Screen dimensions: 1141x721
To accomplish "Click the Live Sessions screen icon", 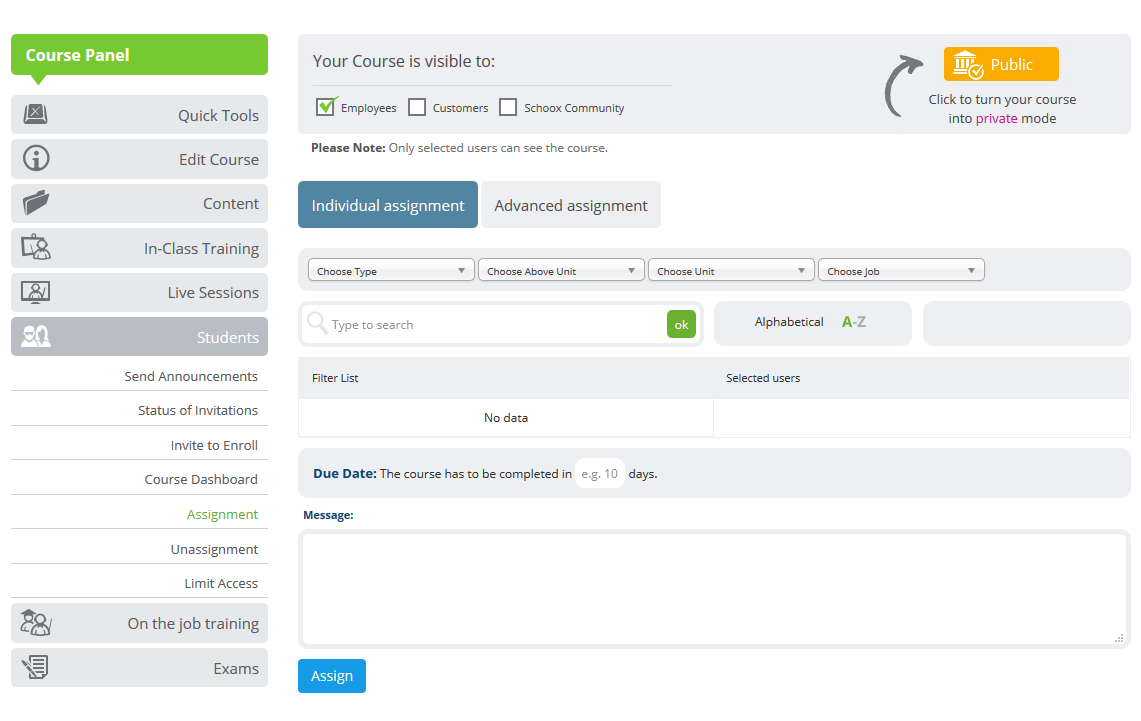I will pyautogui.click(x=36, y=292).
